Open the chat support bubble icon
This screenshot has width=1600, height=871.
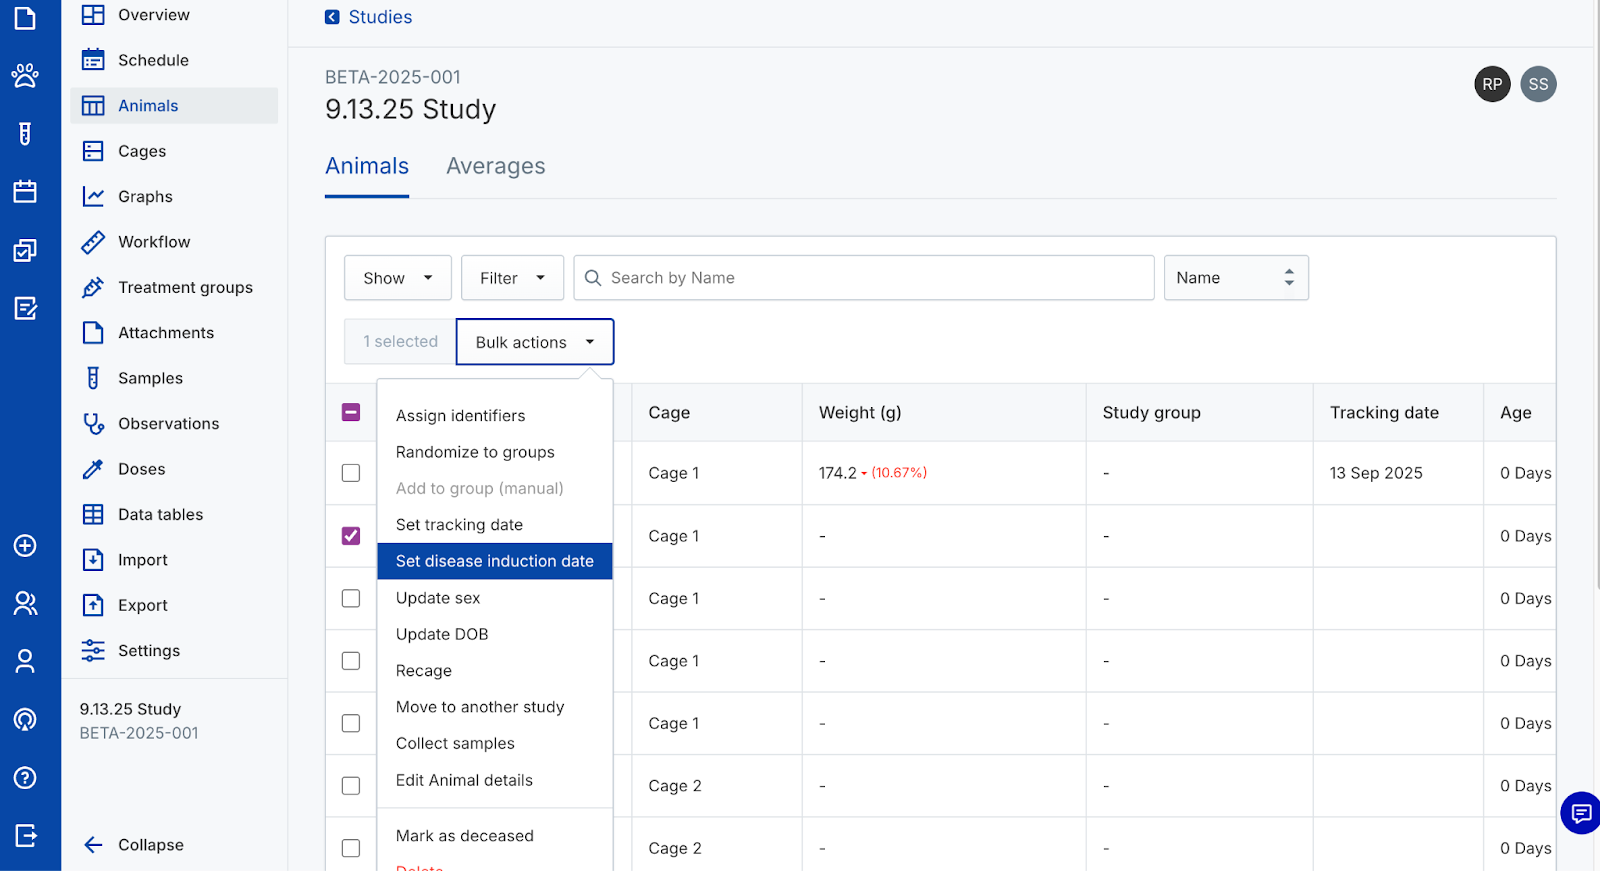coord(1580,812)
